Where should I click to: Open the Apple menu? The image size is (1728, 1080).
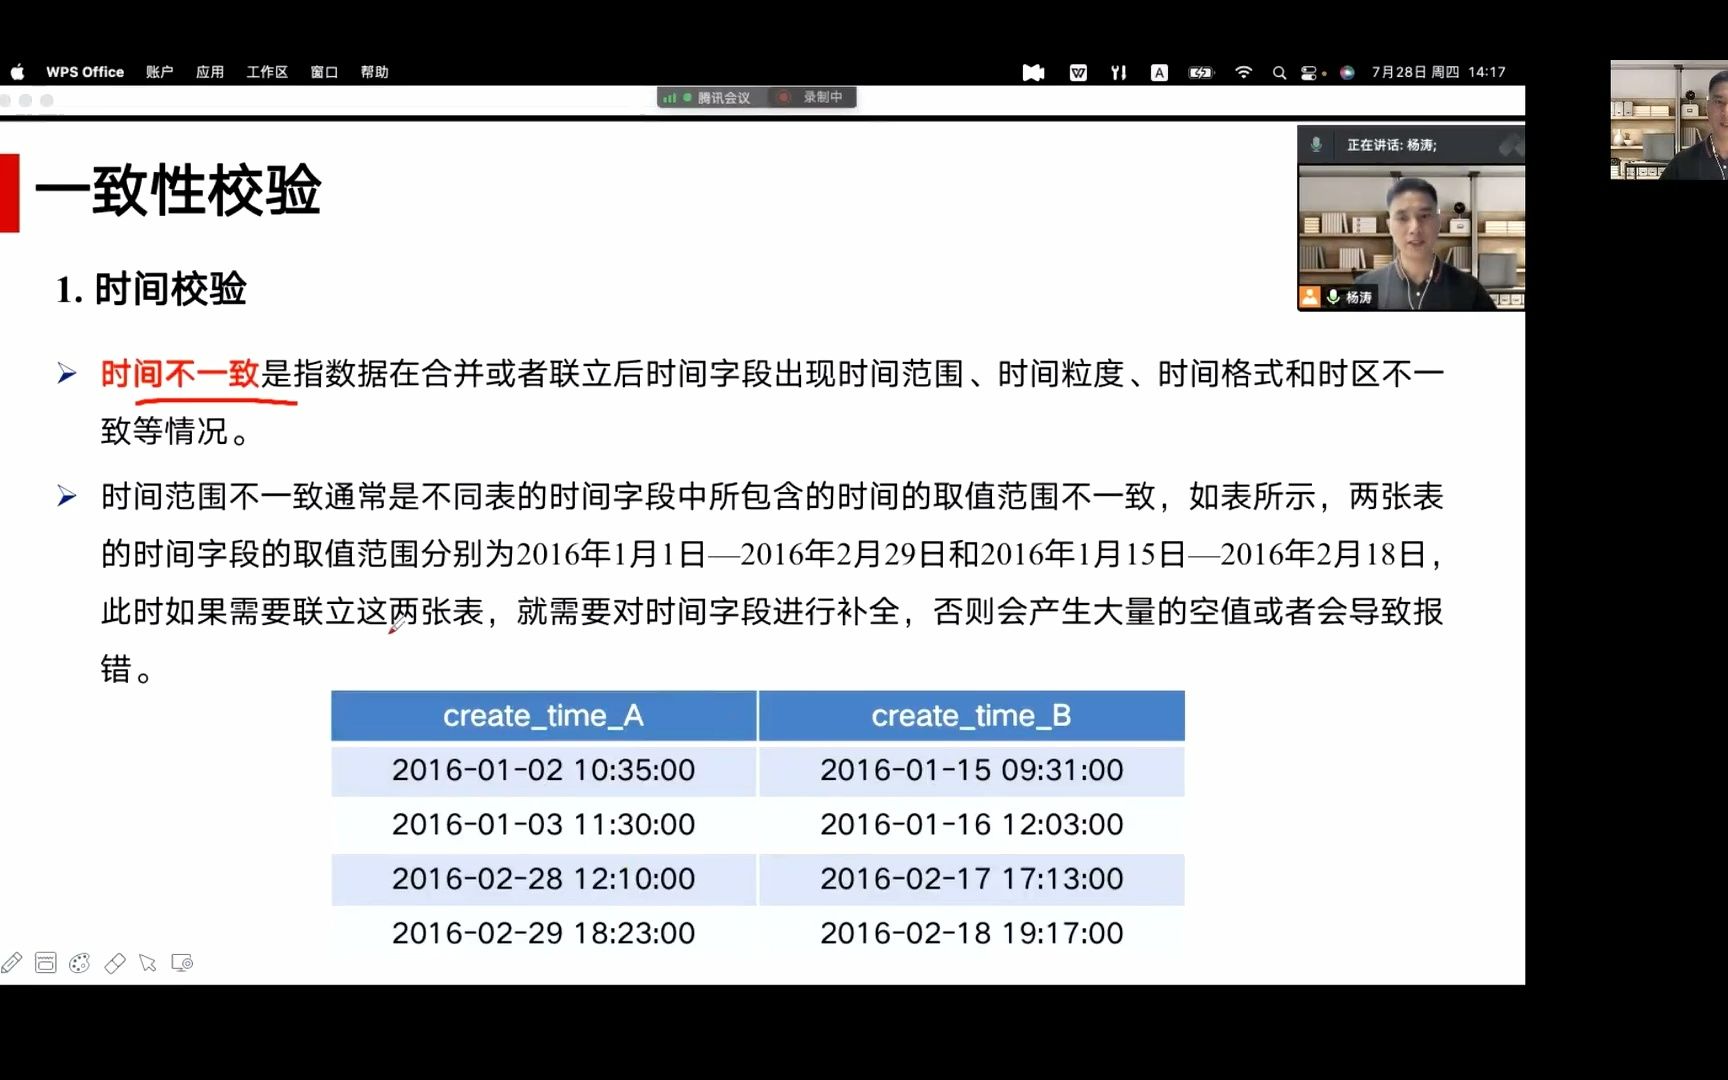17,72
